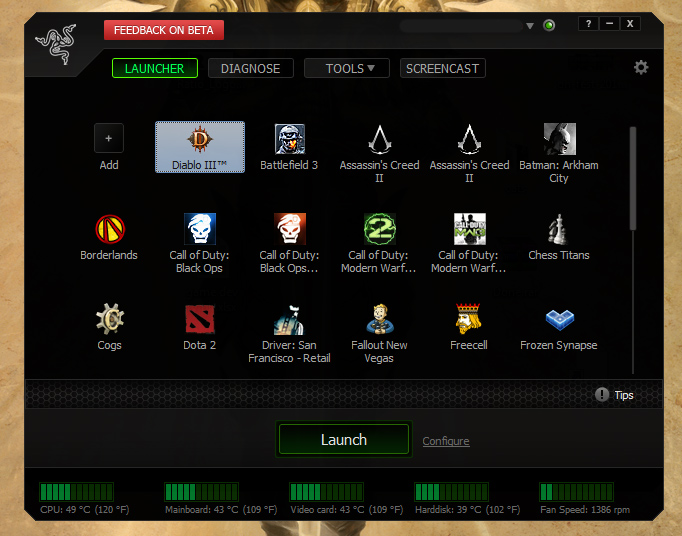This screenshot has height=536, width=682.
Task: Pick the Fallout New Vegas icon
Action: click(x=379, y=319)
